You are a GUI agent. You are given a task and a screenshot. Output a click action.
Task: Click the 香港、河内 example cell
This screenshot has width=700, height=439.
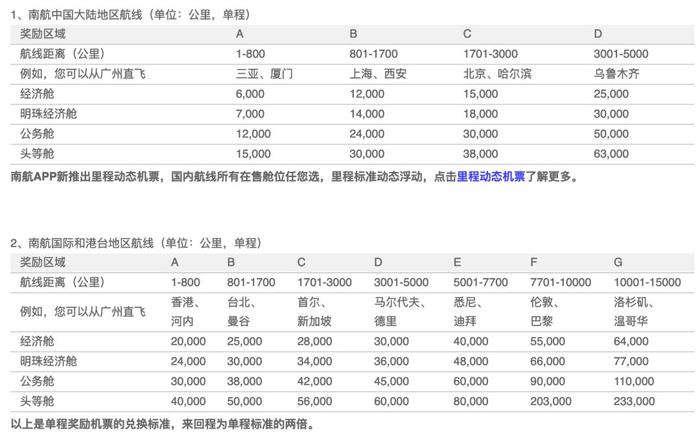[x=185, y=312]
